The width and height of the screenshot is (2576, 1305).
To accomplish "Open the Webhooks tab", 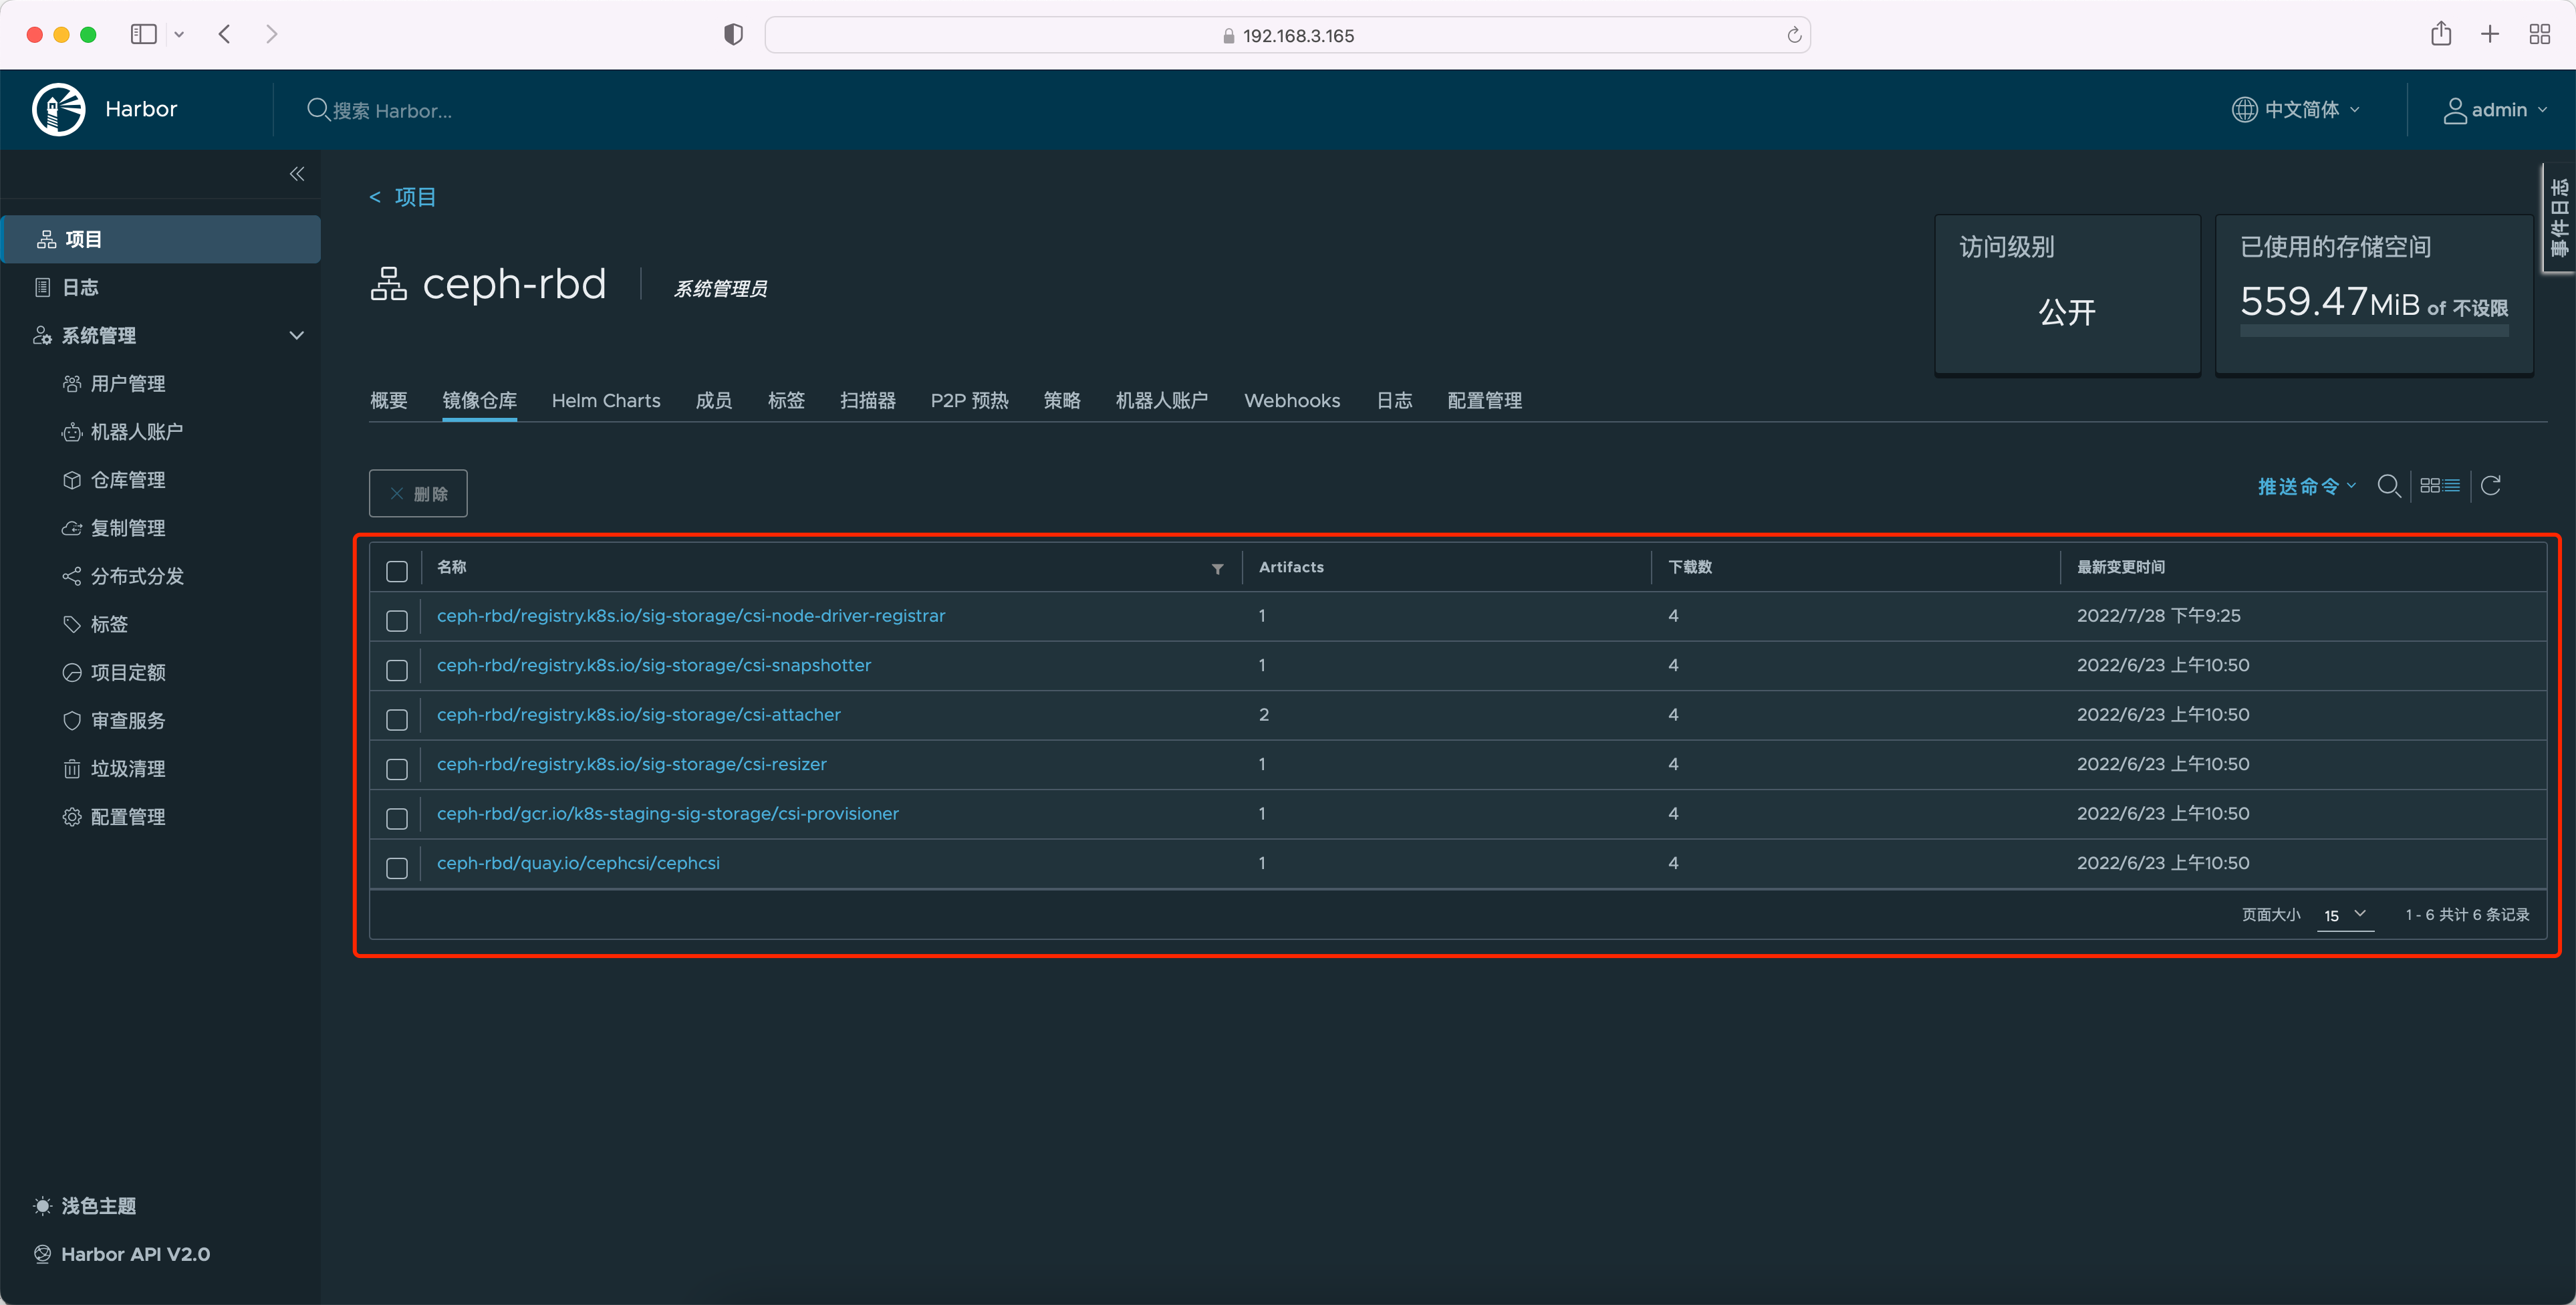I will (1292, 400).
